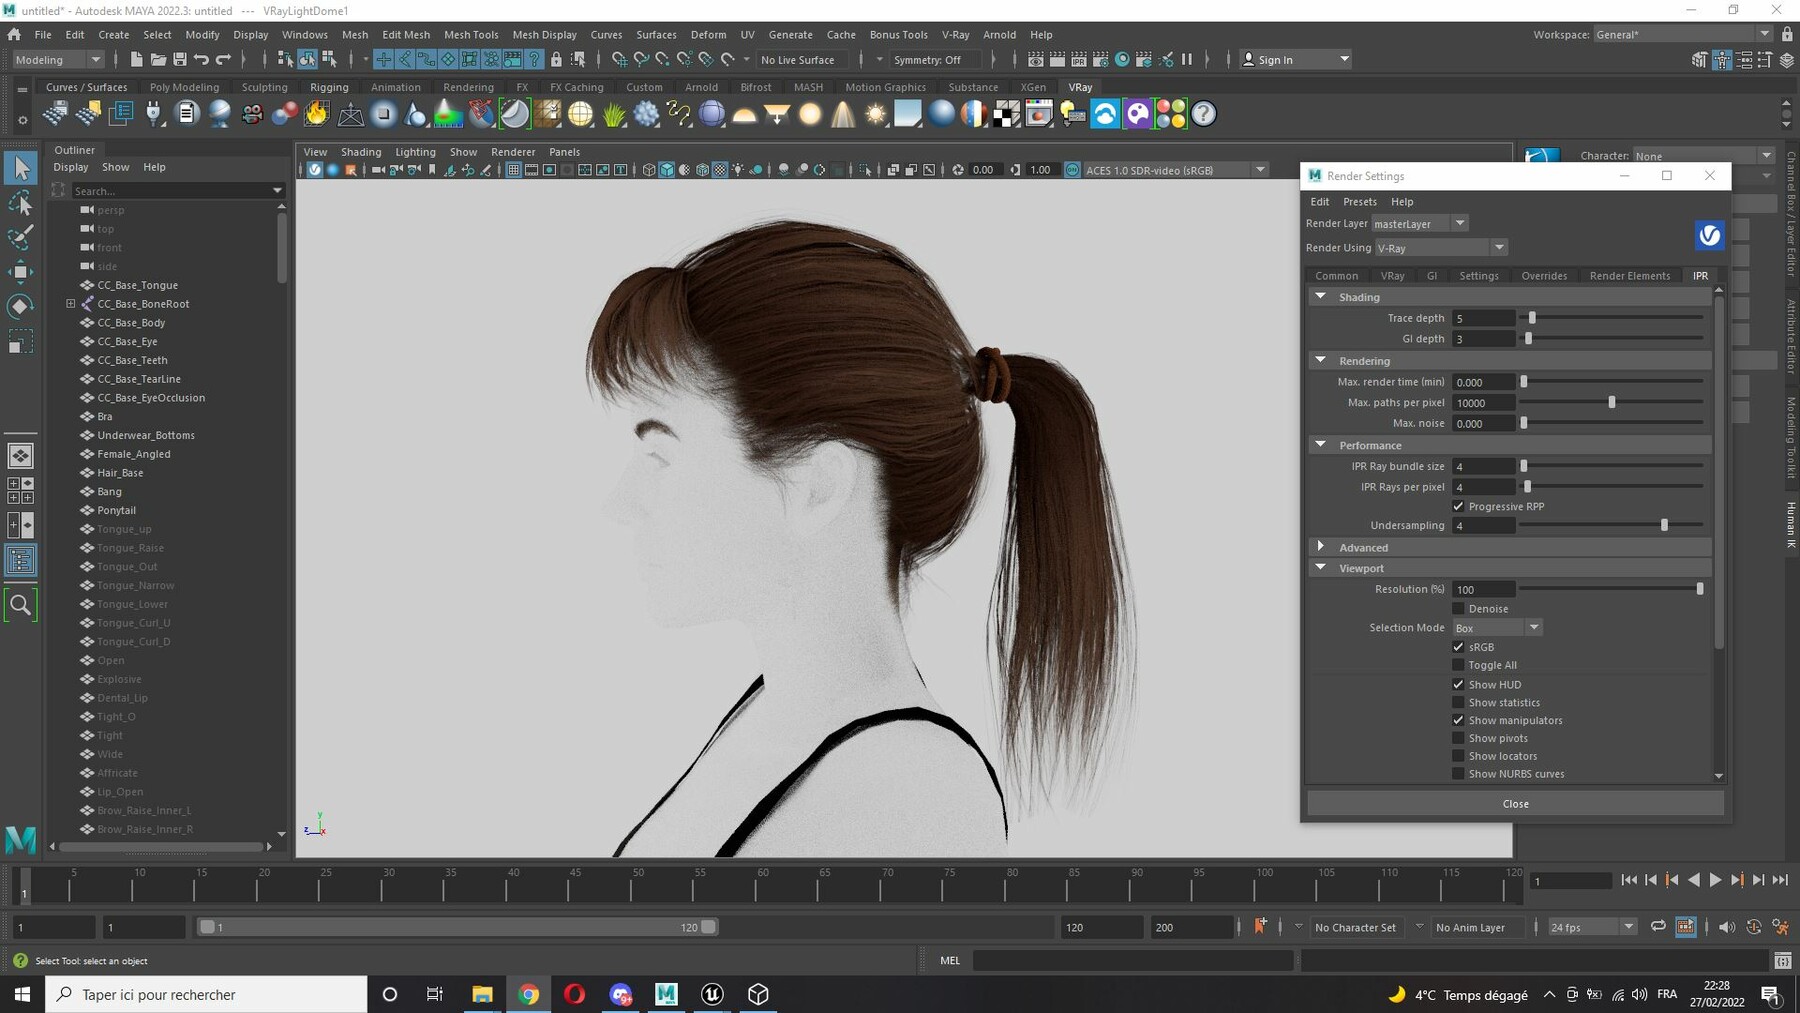The image size is (1800, 1013).
Task: Click the Open Scene folder icon
Action: point(158,60)
